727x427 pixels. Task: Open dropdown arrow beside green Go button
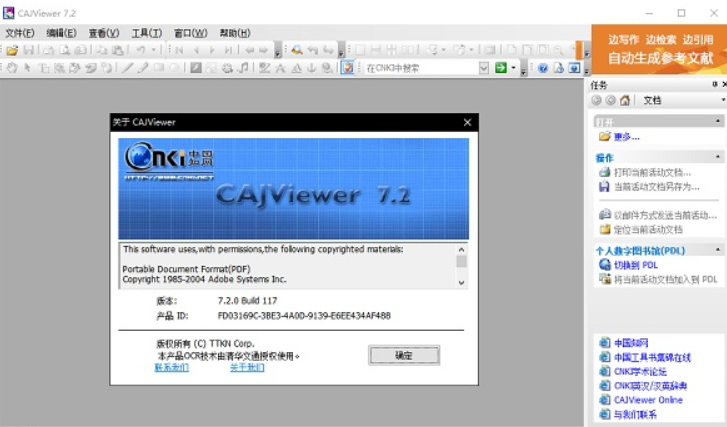(513, 68)
